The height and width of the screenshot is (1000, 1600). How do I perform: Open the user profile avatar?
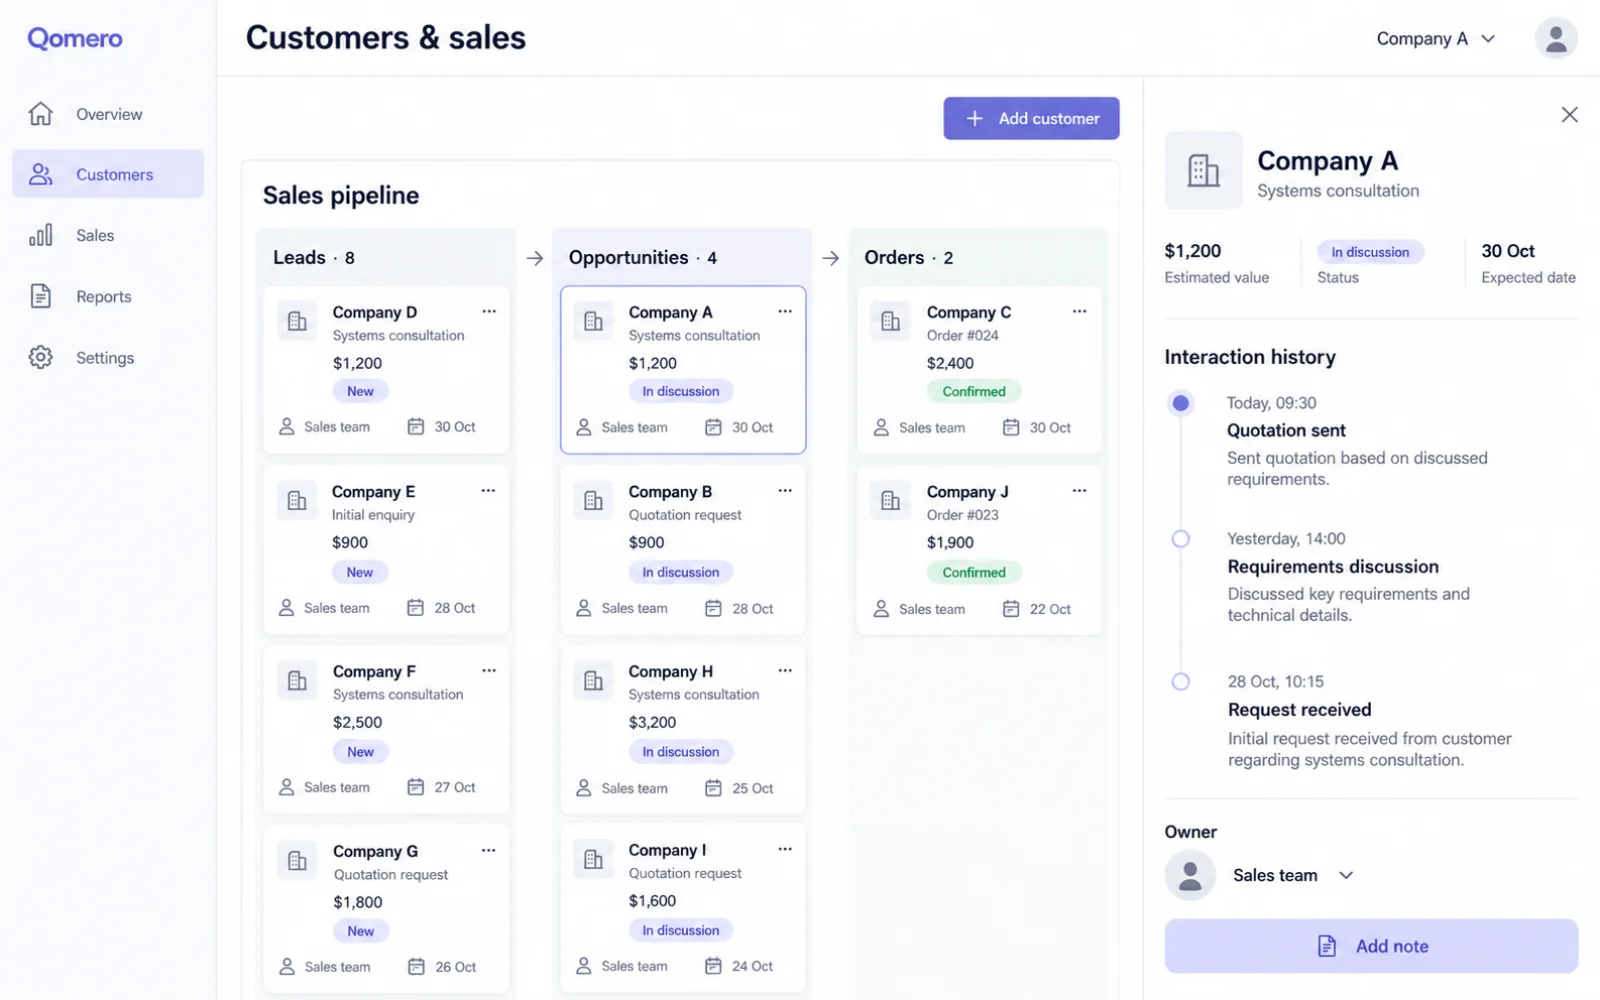(x=1556, y=38)
